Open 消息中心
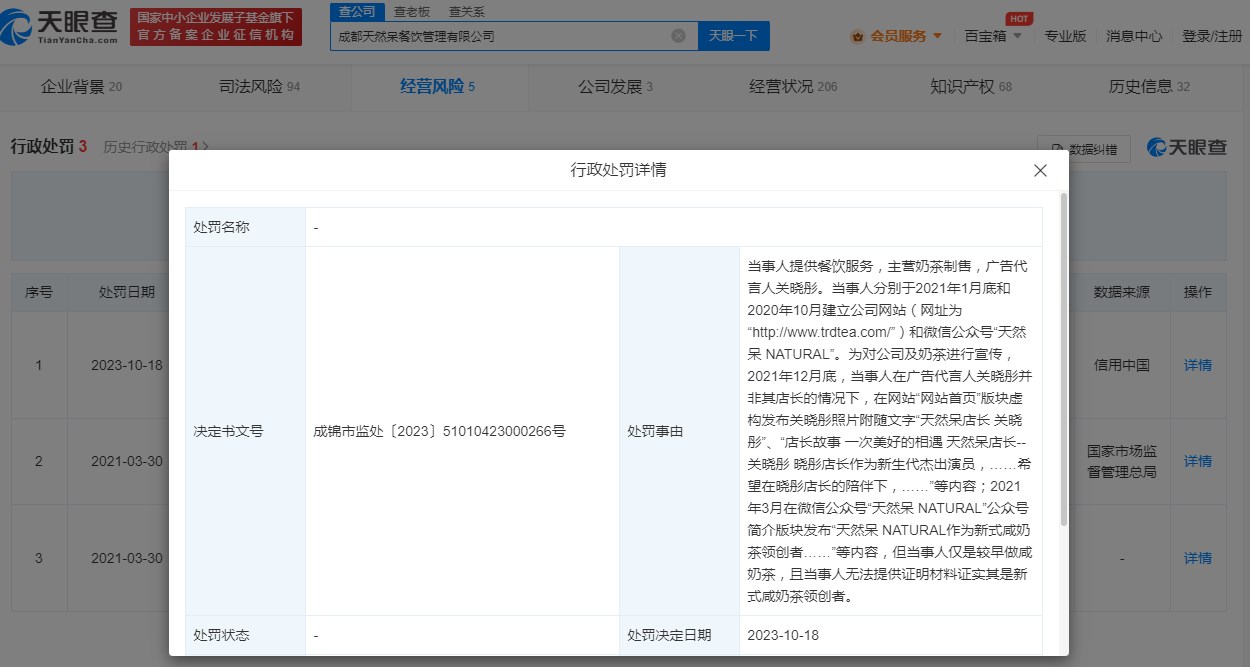Screen dimensions: 1250x667 coord(1134,36)
